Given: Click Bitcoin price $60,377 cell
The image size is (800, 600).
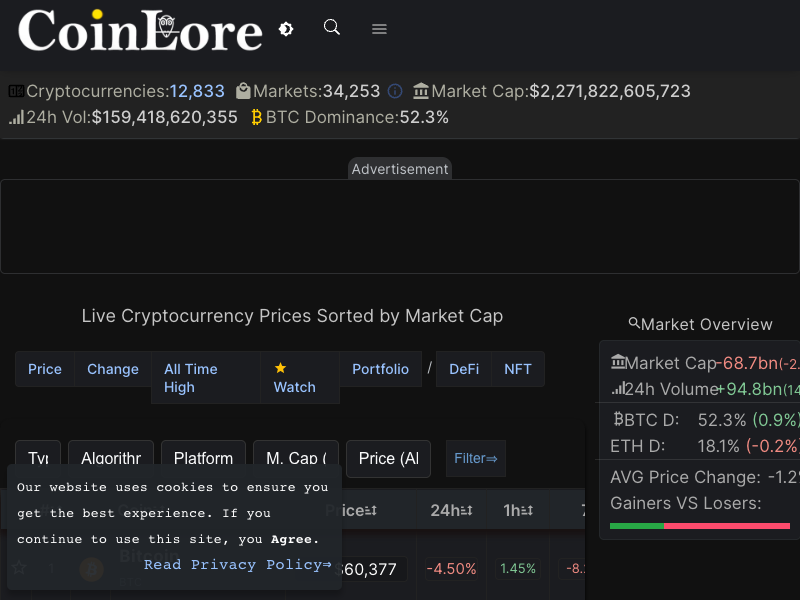Looking at the screenshot, I should [366, 569].
